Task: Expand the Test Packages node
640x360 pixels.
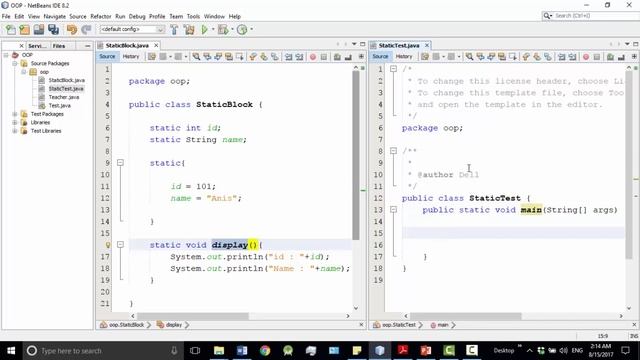Action: [15, 114]
